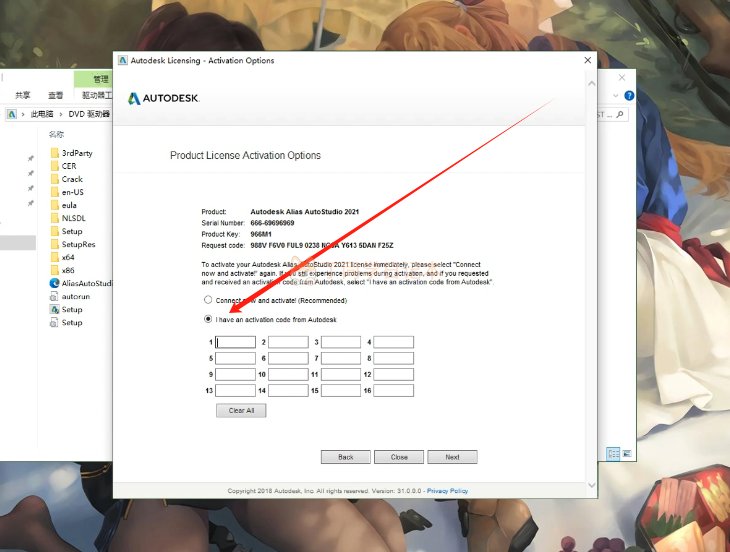Image resolution: width=730 pixels, height=552 pixels.
Task: Click the dialog scrollbar up arrow
Action: (592, 84)
